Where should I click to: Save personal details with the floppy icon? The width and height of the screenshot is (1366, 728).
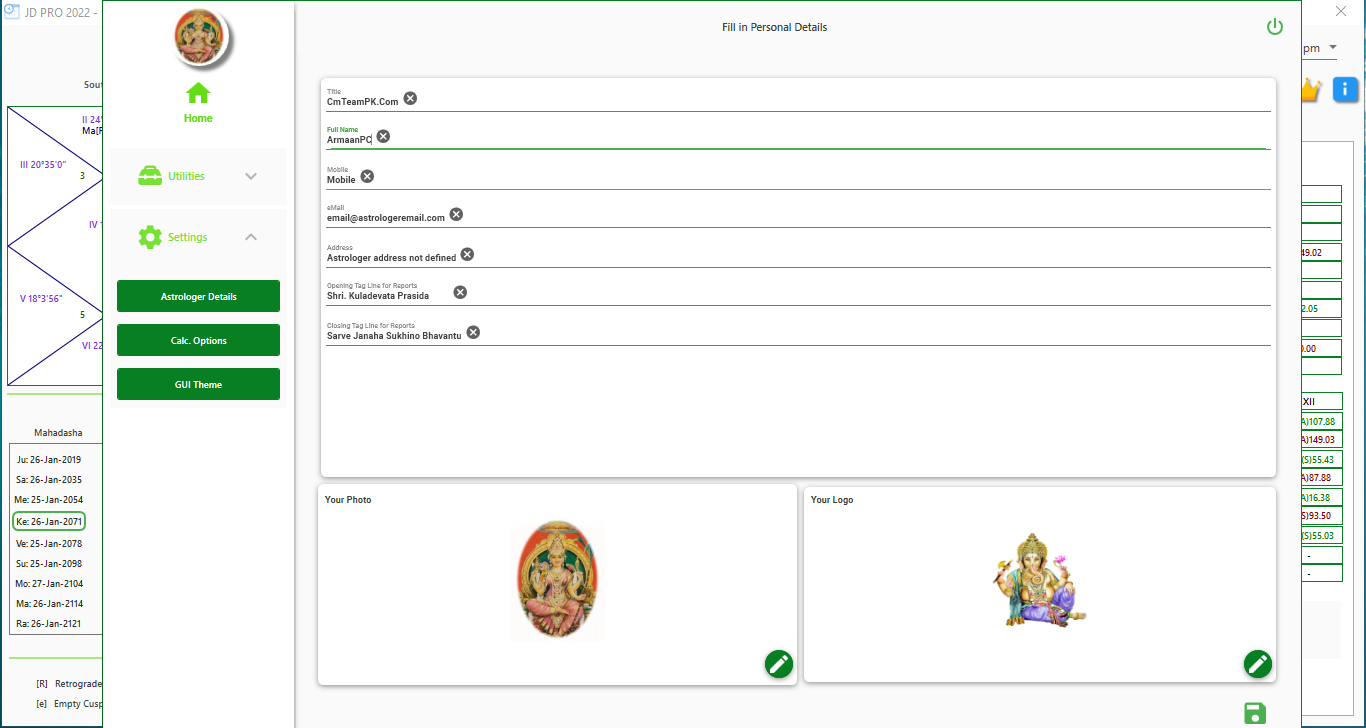coord(1255,713)
